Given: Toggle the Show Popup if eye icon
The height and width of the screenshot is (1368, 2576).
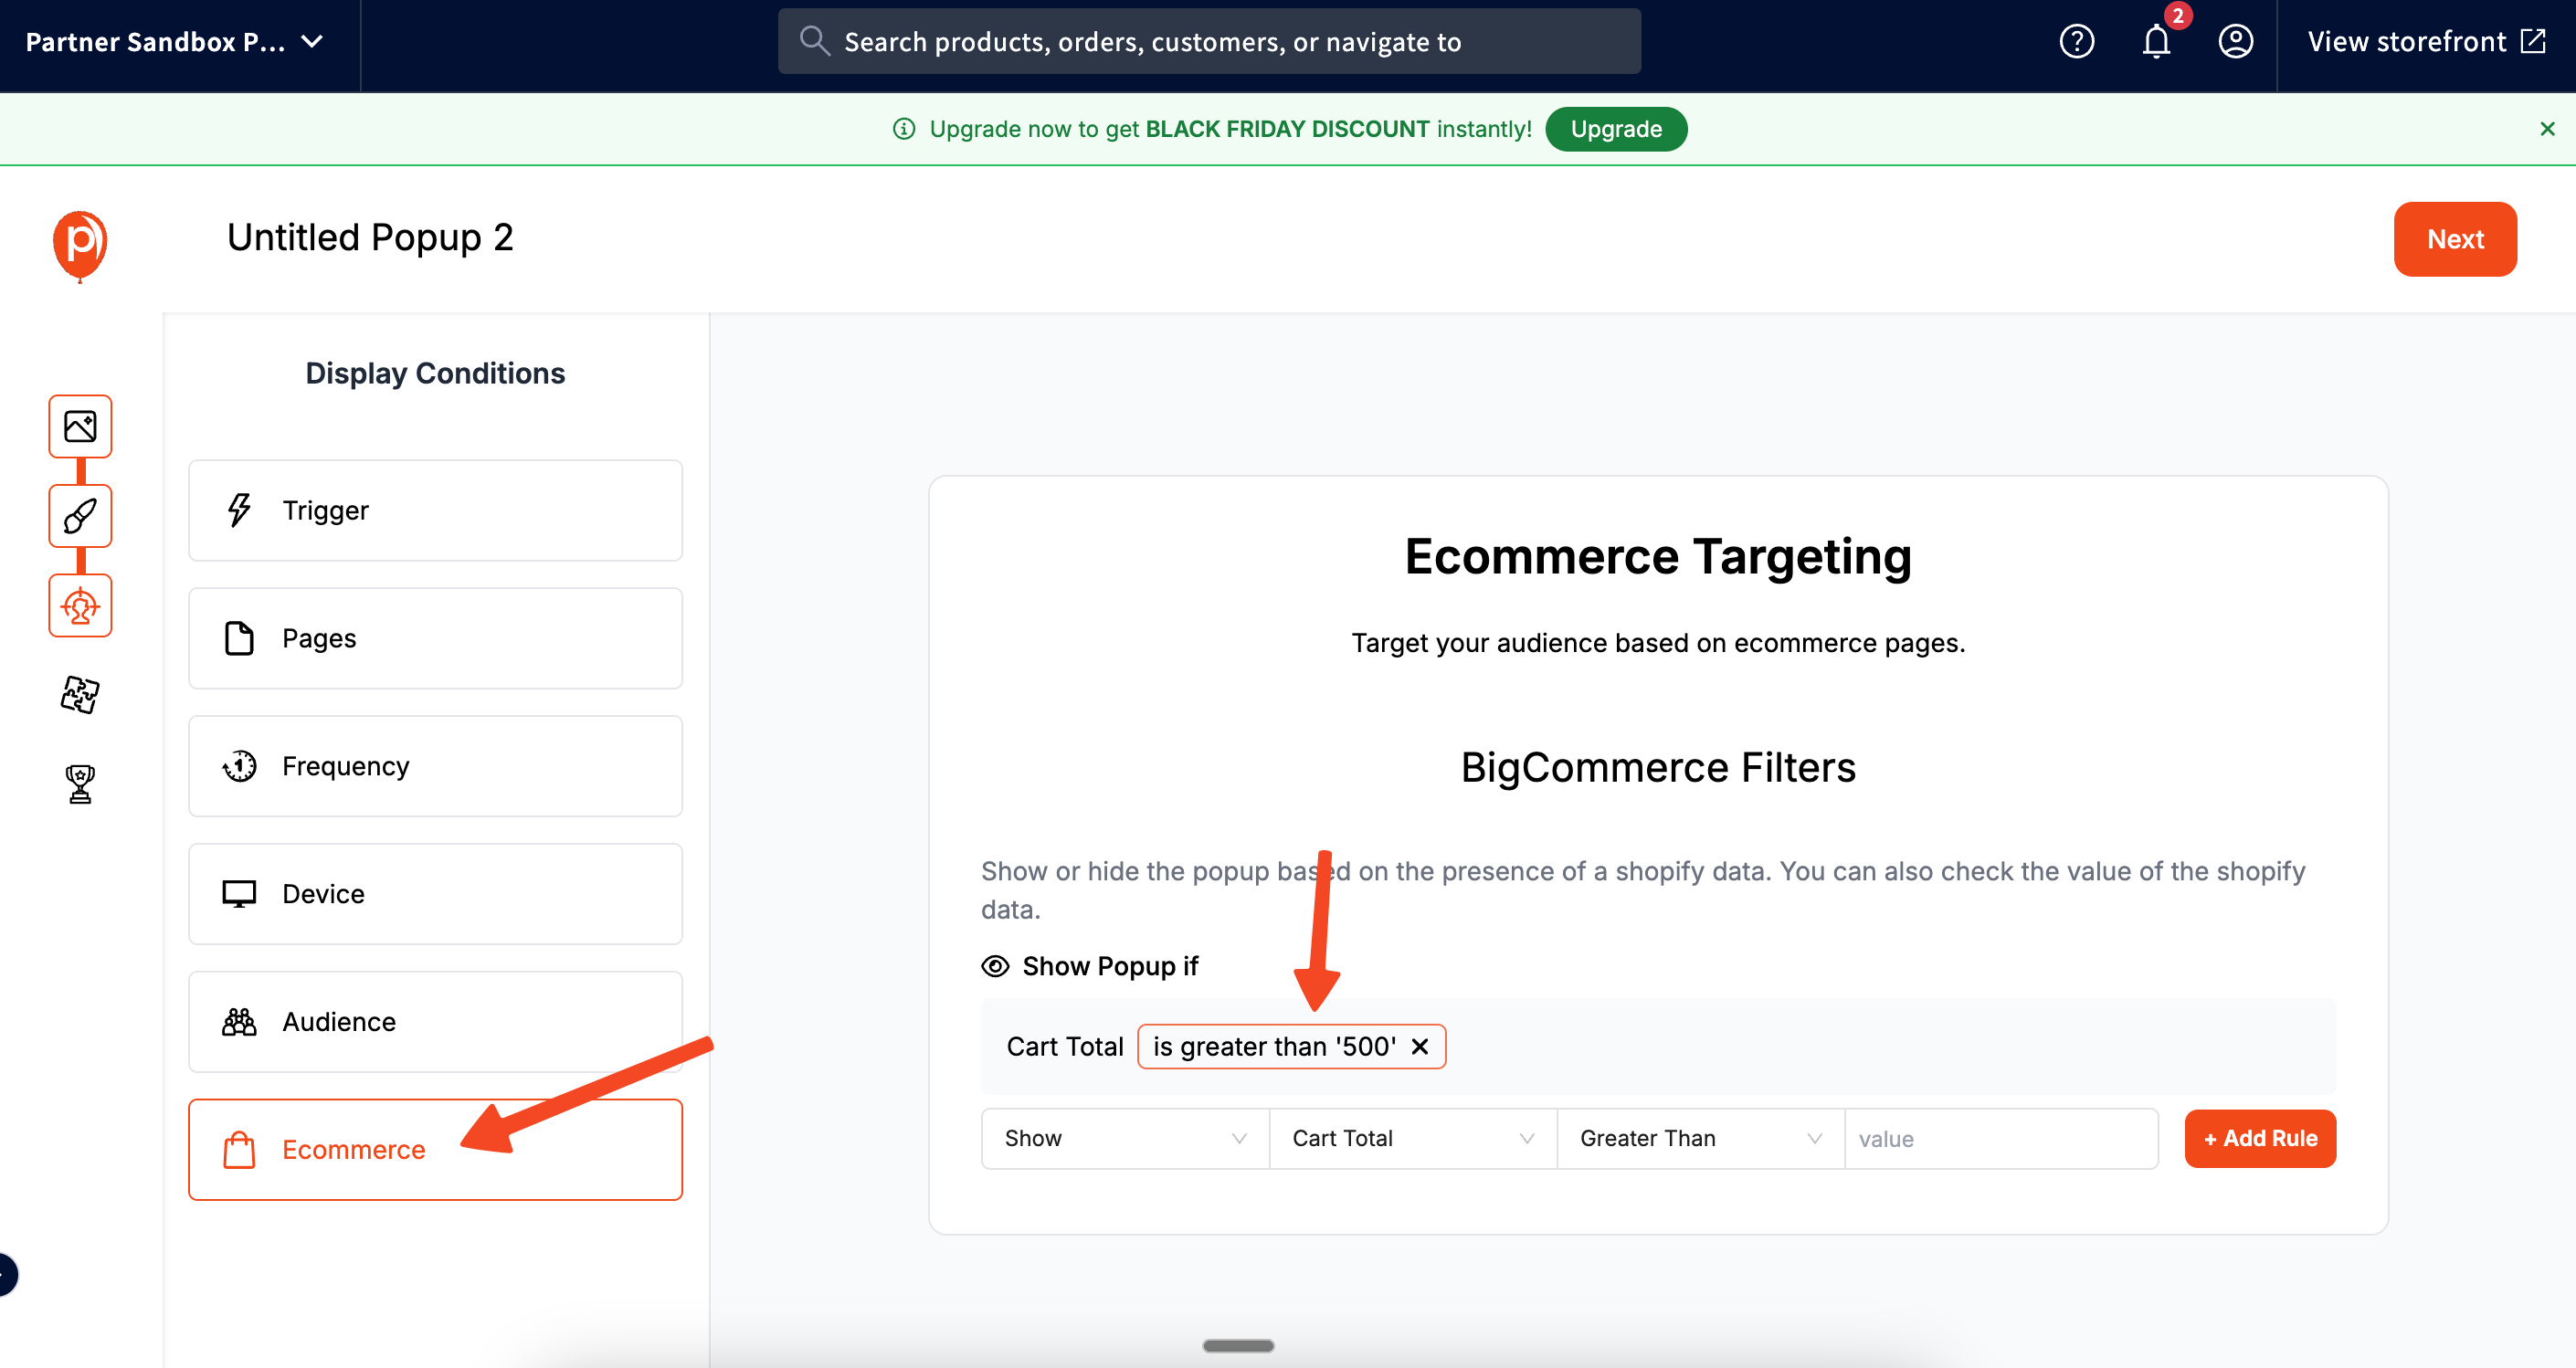Looking at the screenshot, I should [995, 966].
